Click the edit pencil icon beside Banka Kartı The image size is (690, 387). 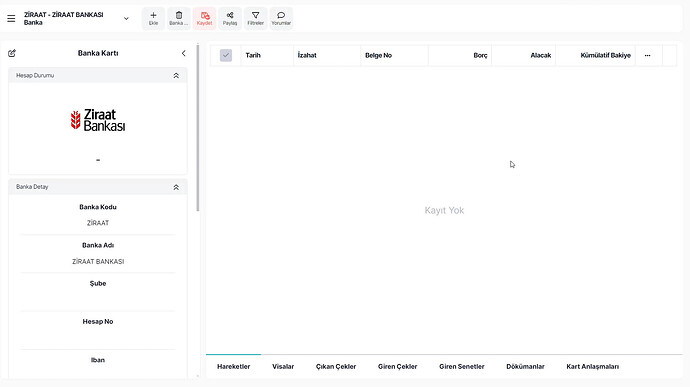pyautogui.click(x=12, y=53)
